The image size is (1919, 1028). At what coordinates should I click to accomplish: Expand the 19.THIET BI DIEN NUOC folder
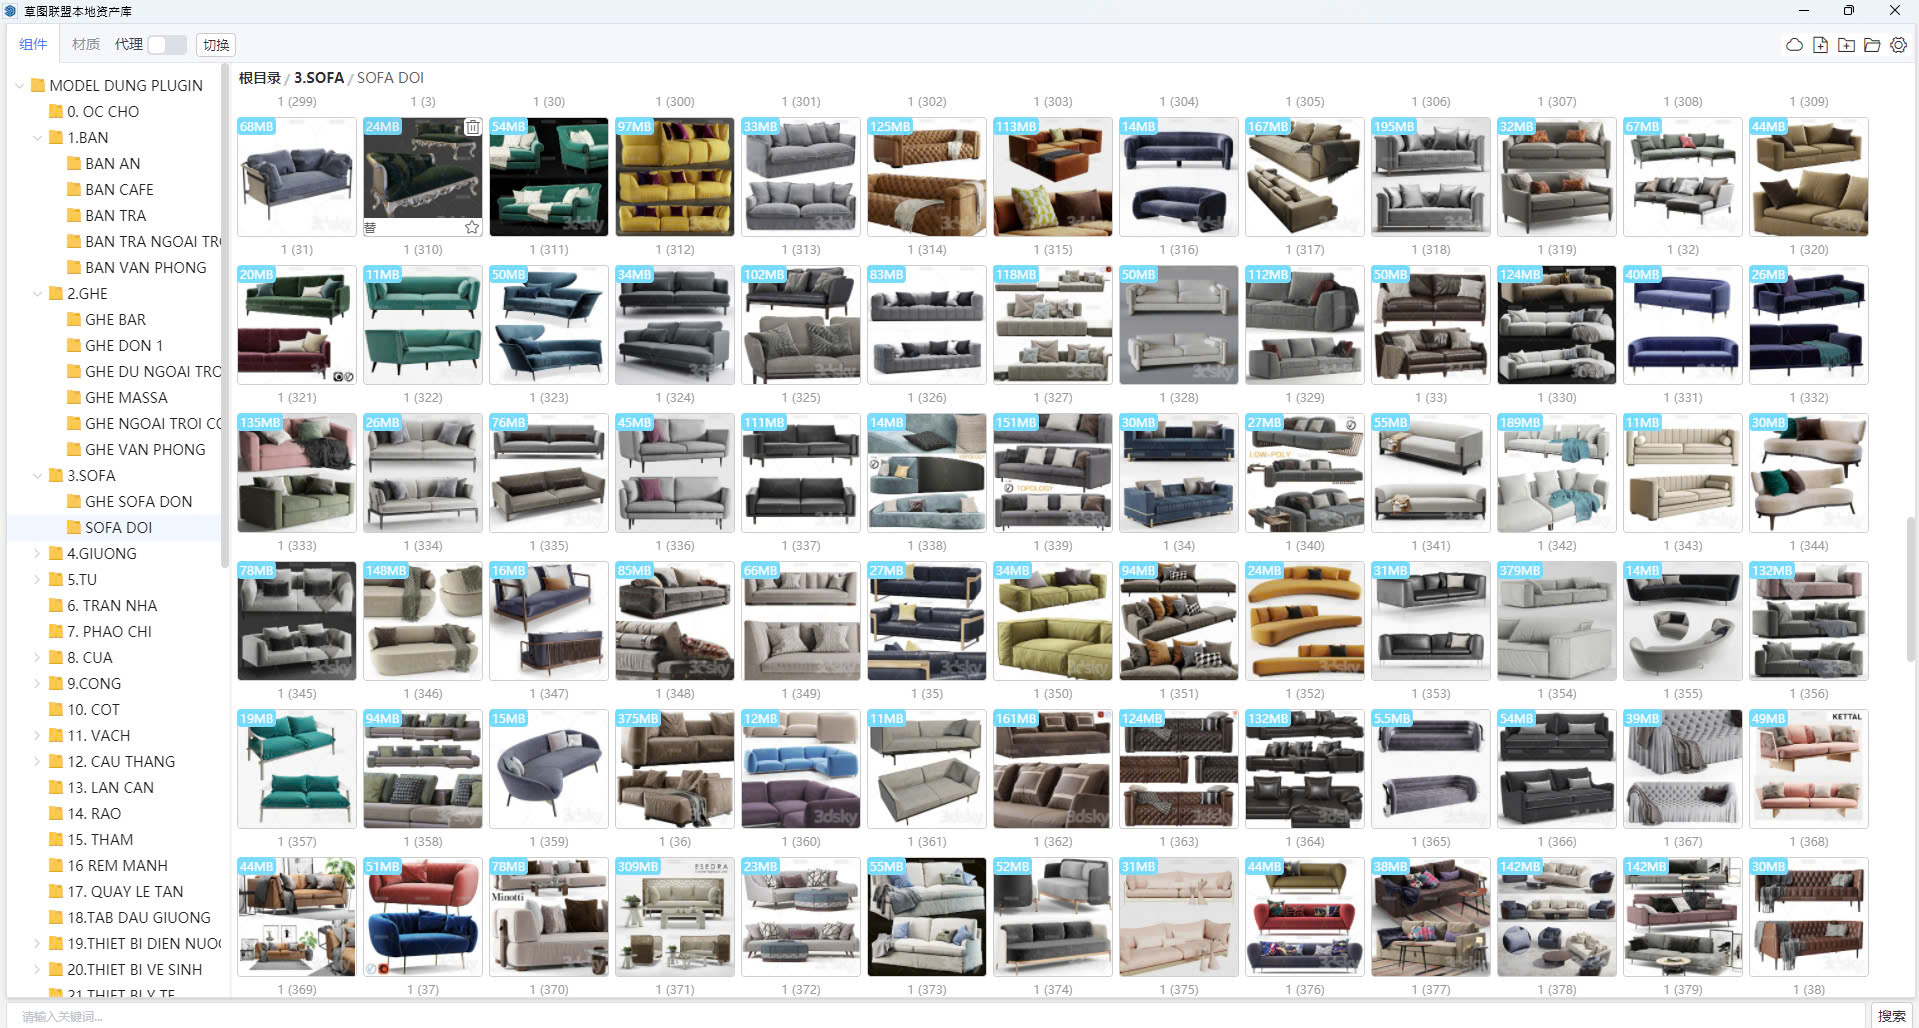[38, 944]
